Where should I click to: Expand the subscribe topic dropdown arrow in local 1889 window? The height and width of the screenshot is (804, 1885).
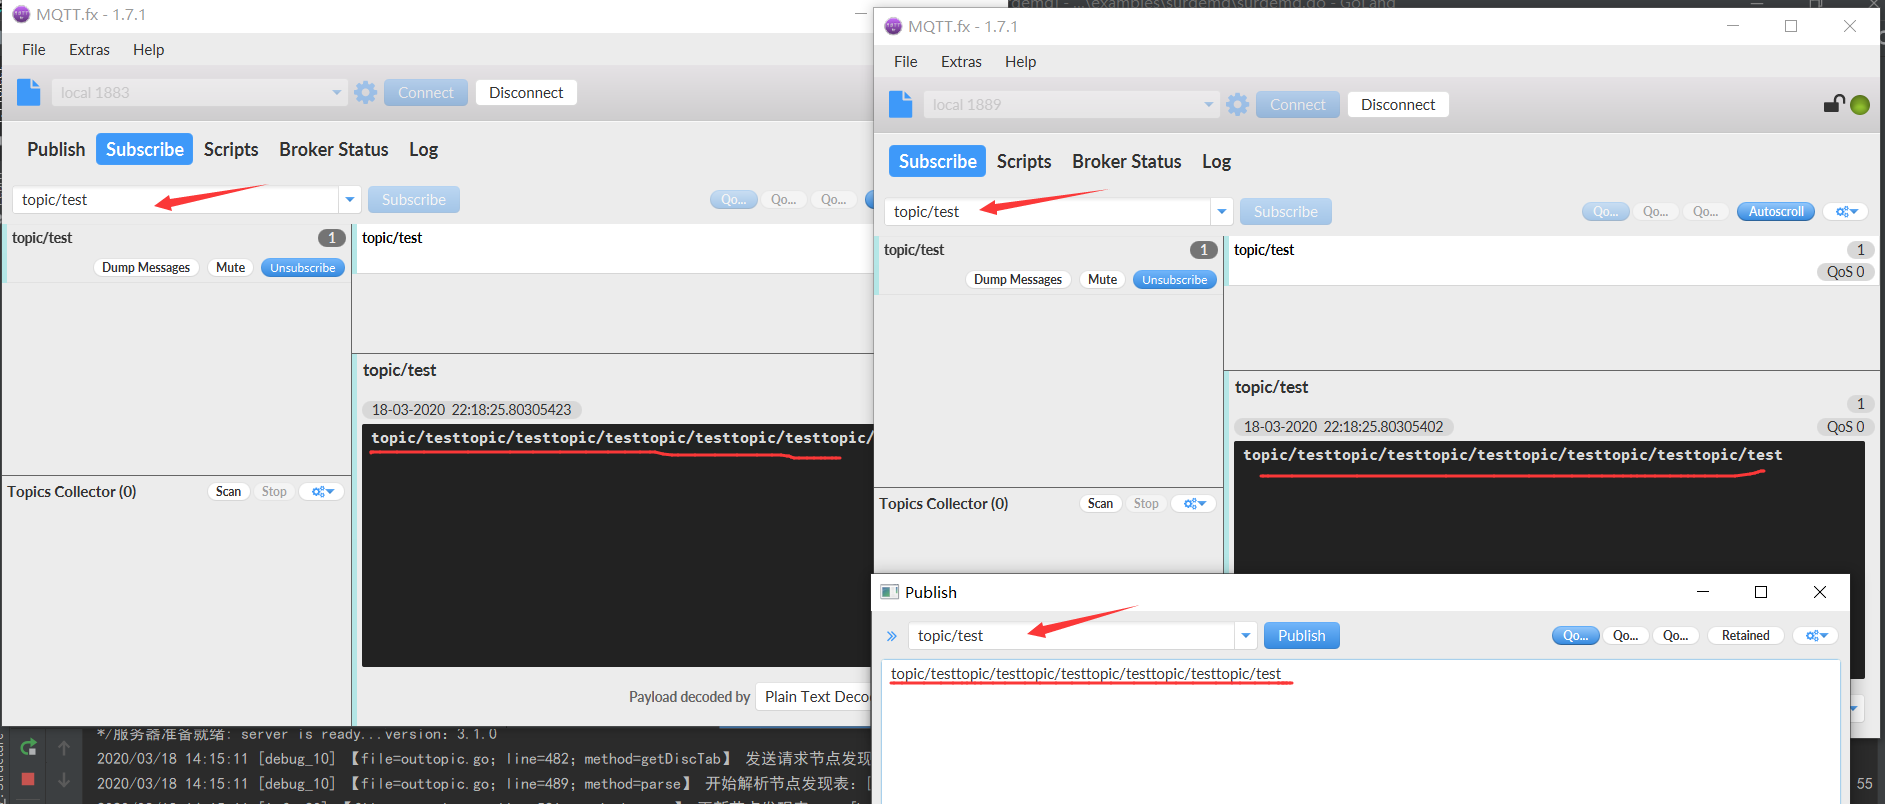point(1222,212)
